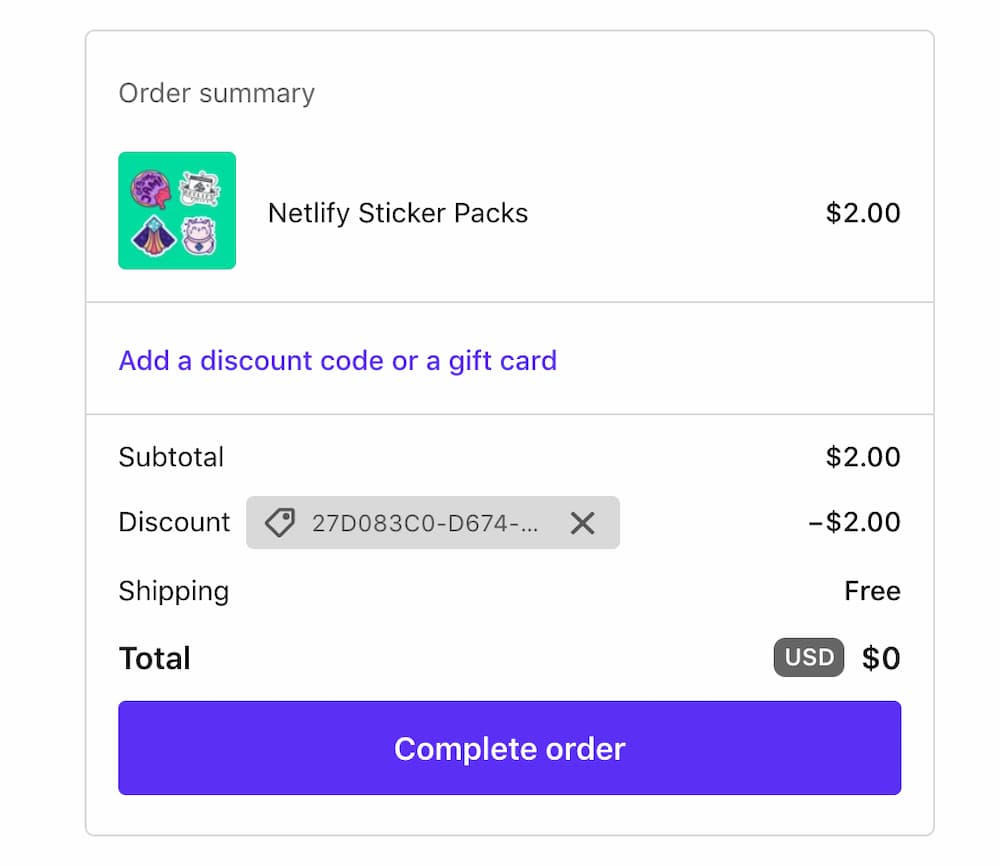Select the Netlify Sticker Packs product name
The height and width of the screenshot is (866, 1000).
(x=397, y=212)
